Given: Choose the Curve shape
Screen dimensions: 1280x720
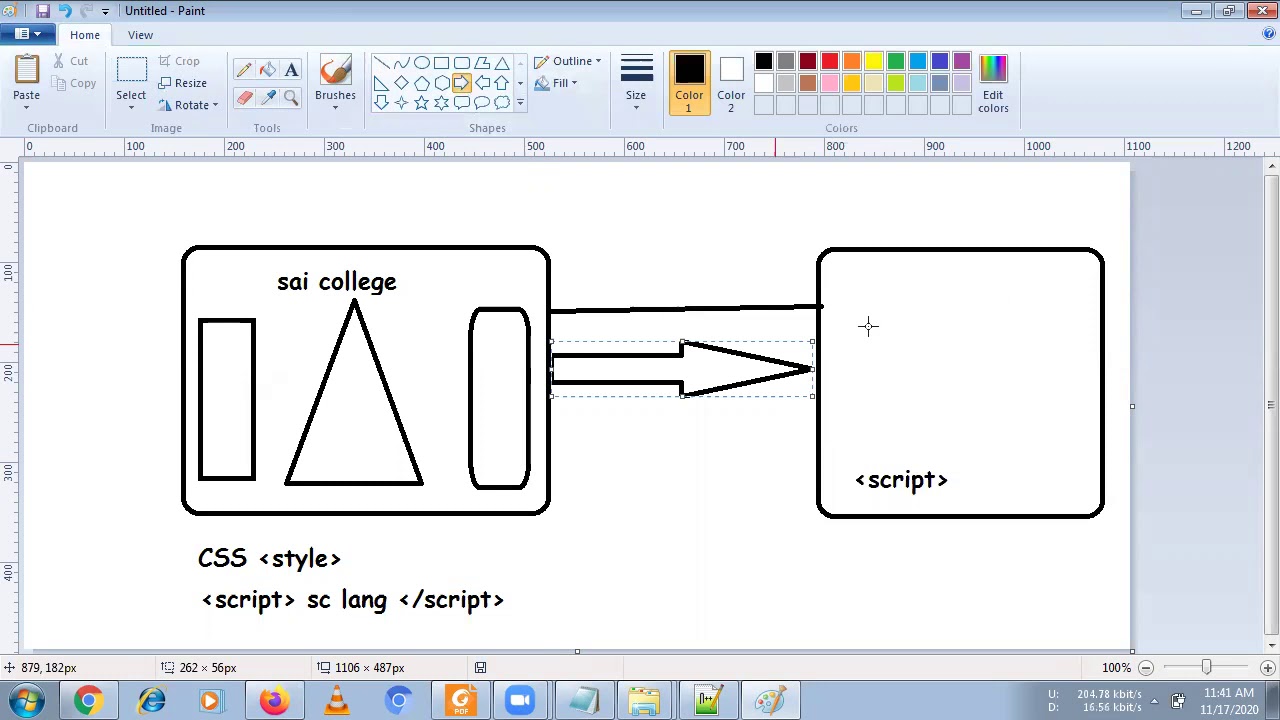Looking at the screenshot, I should (401, 63).
